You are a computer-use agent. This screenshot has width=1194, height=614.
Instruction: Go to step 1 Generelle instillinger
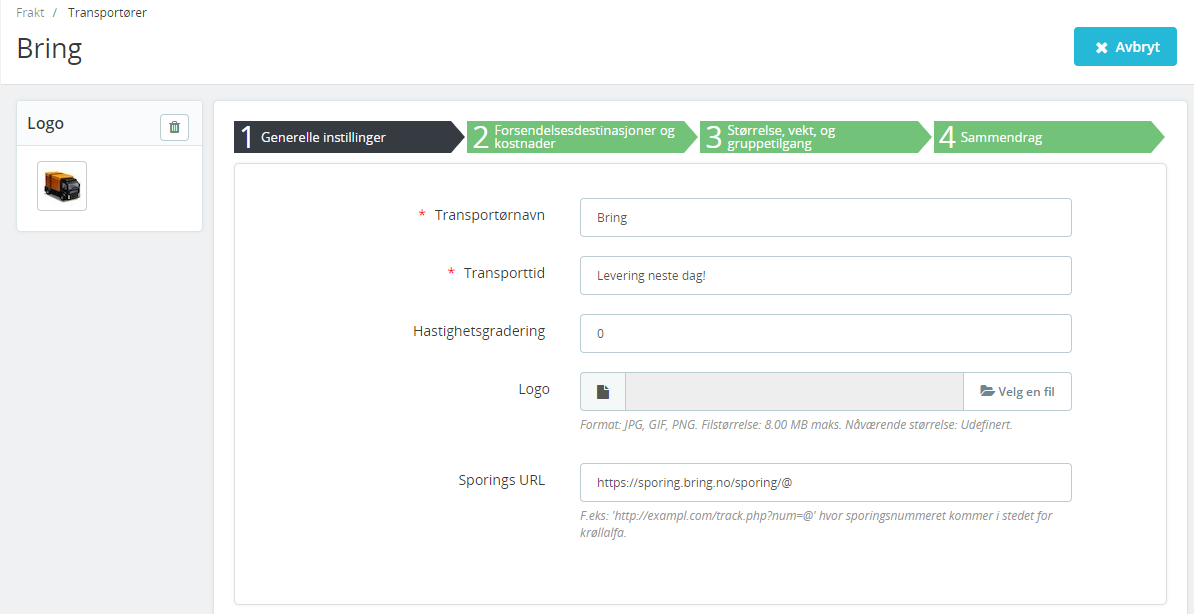coord(349,137)
